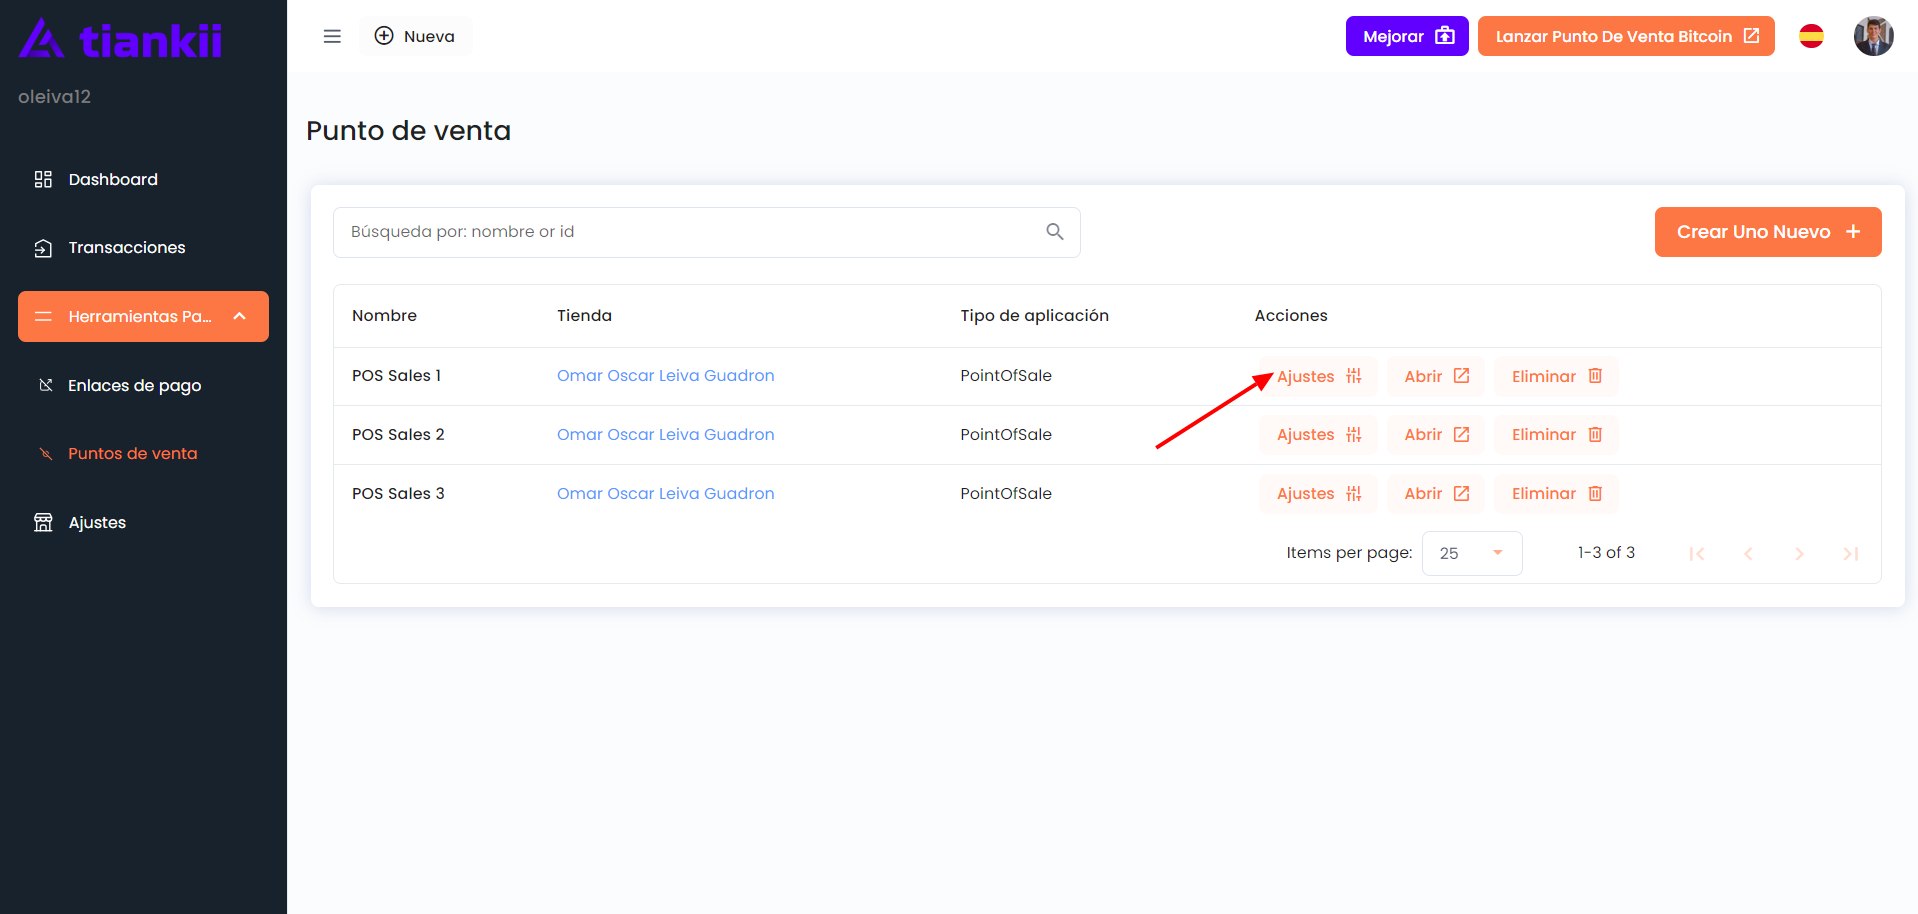1918x914 pixels.
Task: Open Ajustes for POS Sales 2
Action: 1319,434
